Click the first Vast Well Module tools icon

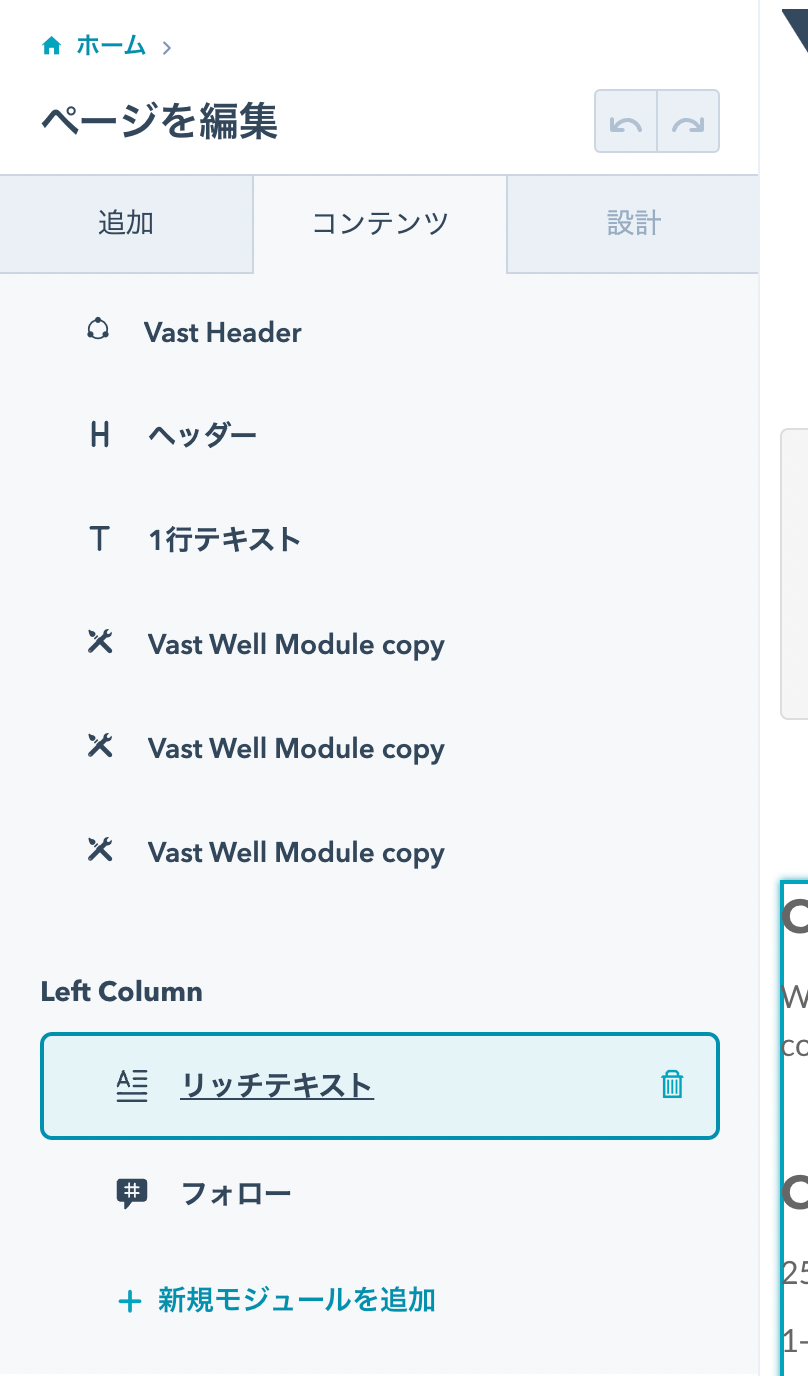point(100,643)
